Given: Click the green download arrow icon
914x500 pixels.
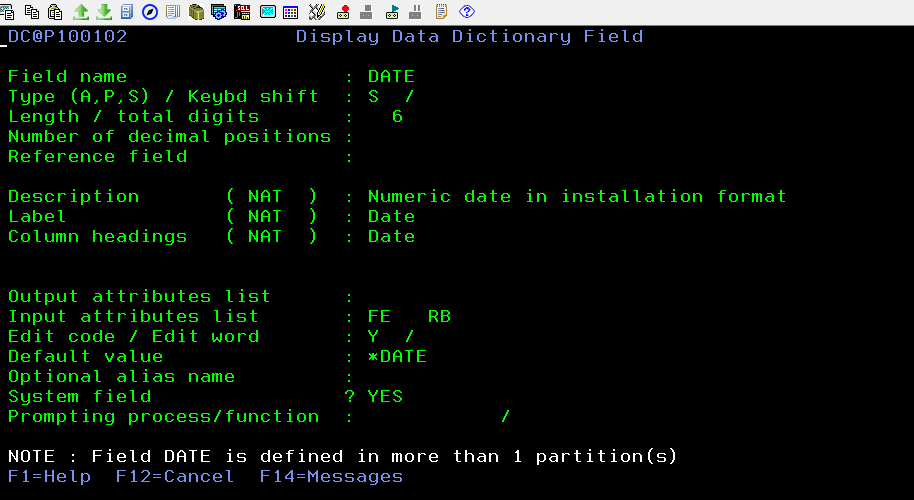Looking at the screenshot, I should click(104, 12).
